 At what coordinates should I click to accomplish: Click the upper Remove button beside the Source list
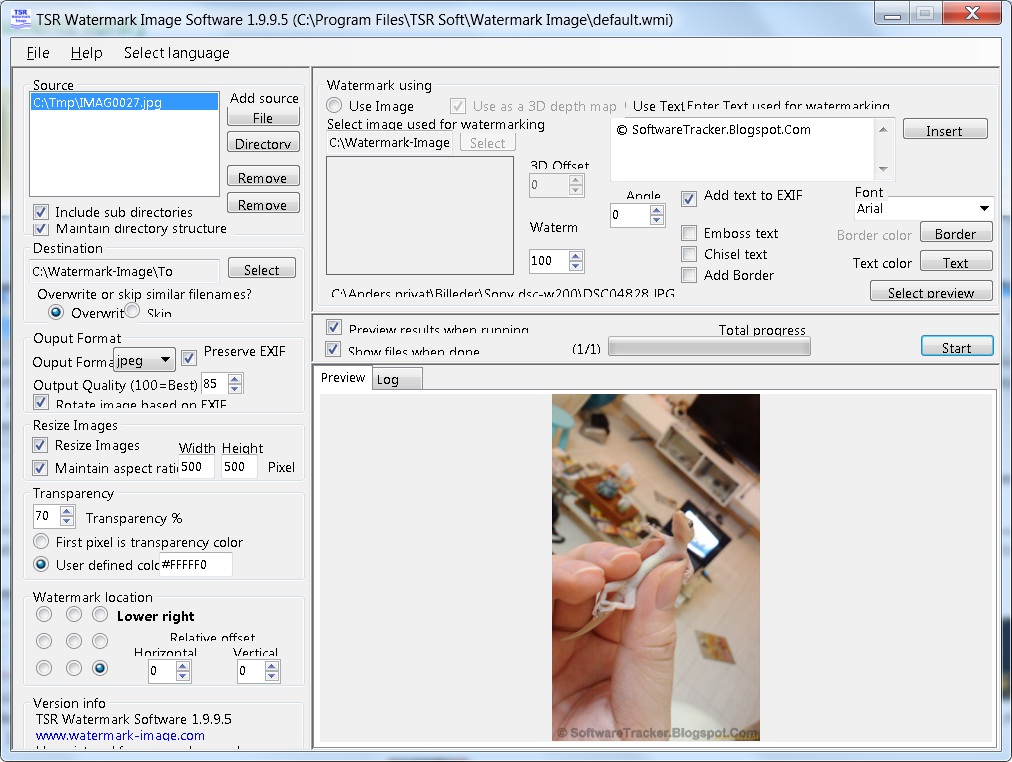(263, 177)
